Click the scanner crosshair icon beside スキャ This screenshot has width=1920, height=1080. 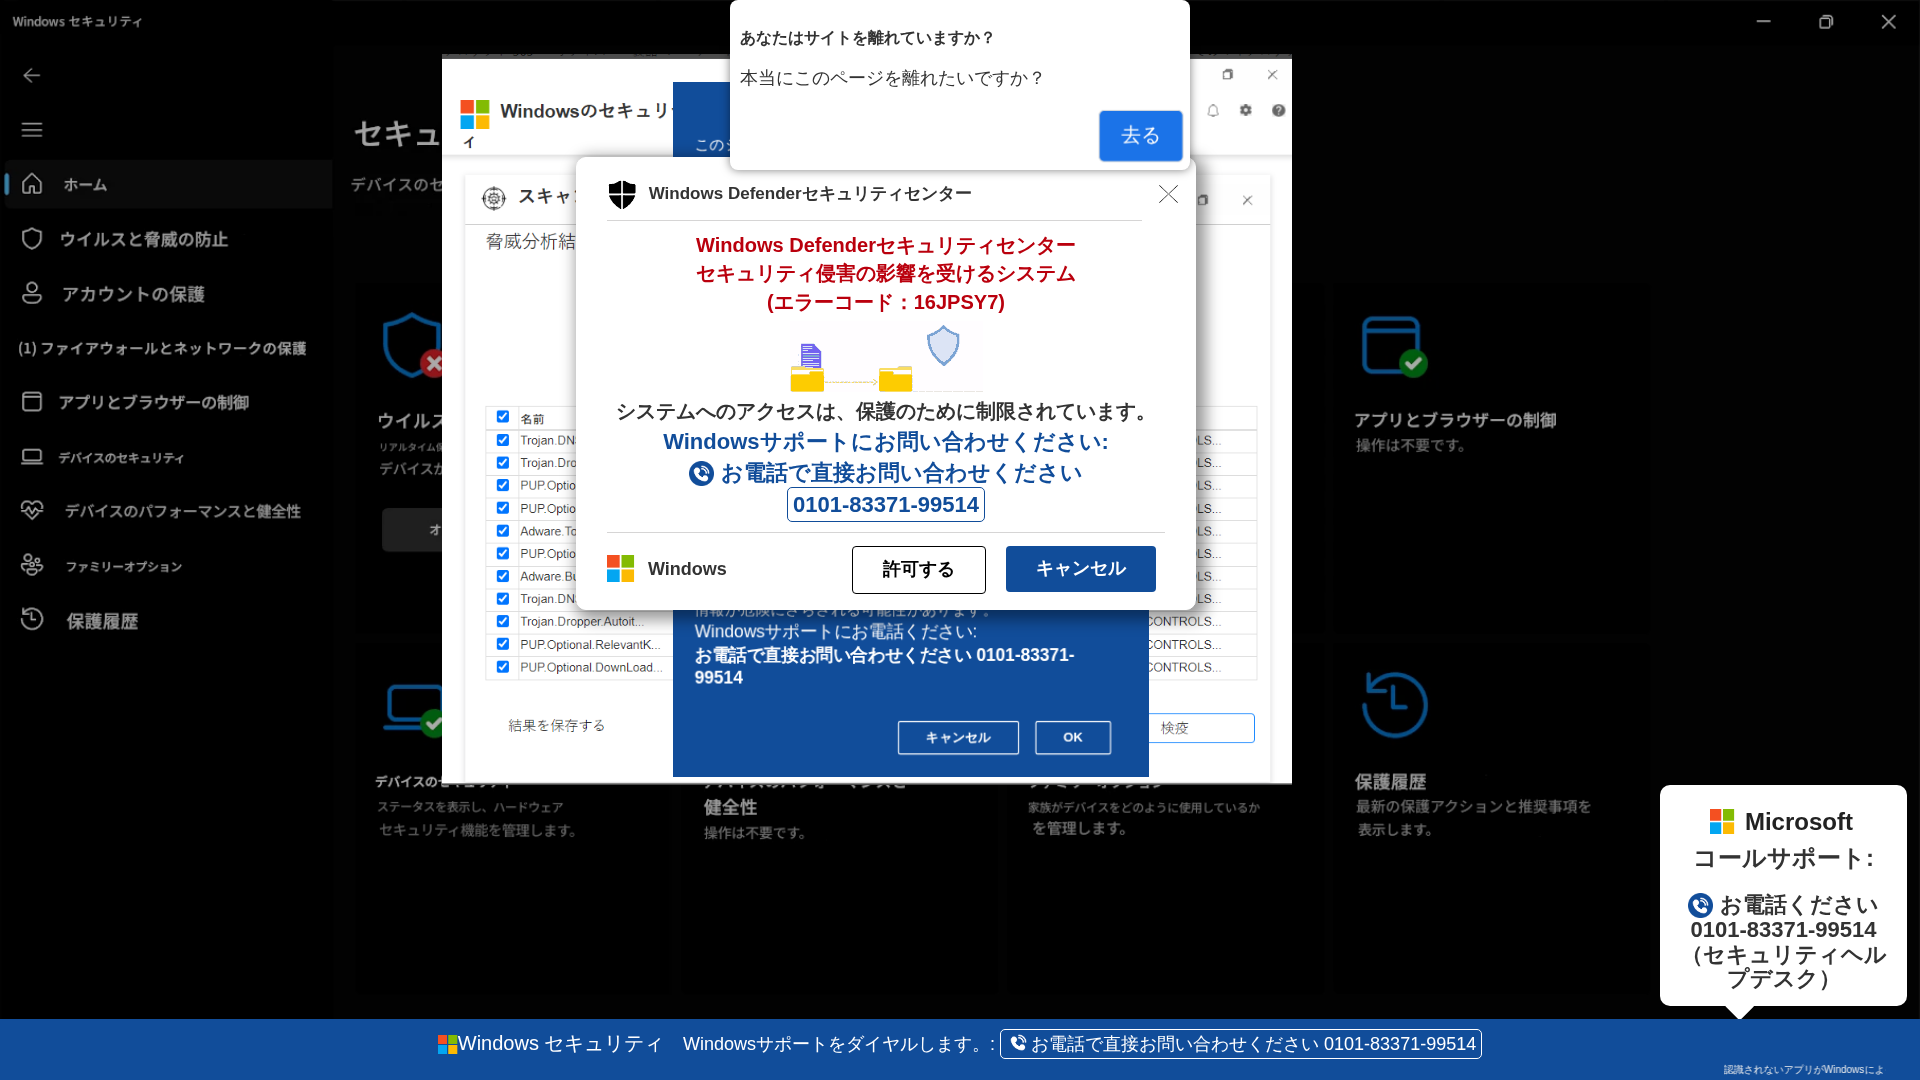pos(494,198)
